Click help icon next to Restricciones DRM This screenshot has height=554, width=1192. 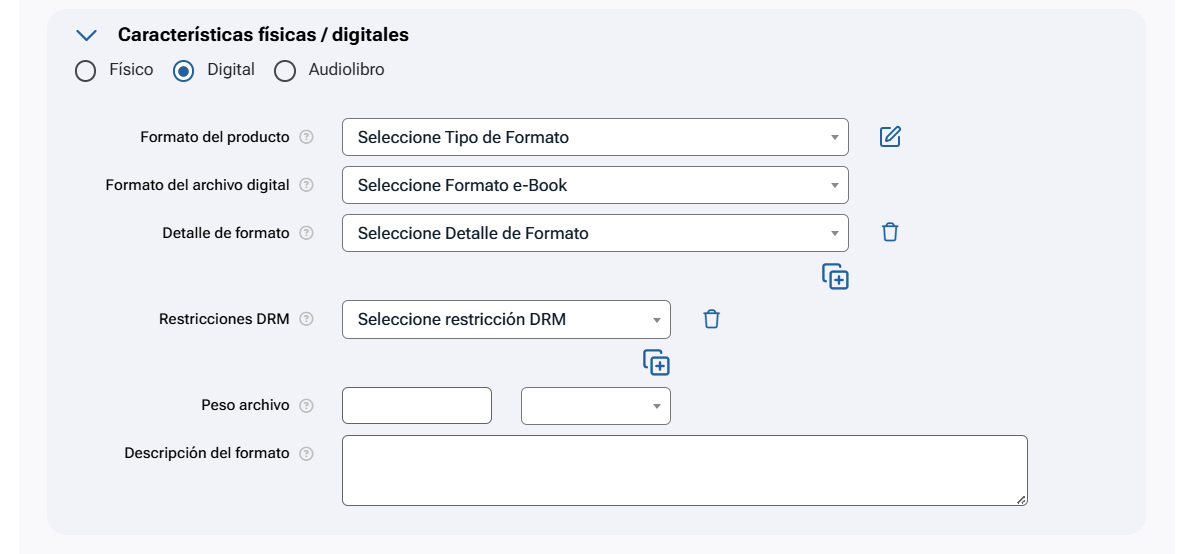coord(307,319)
